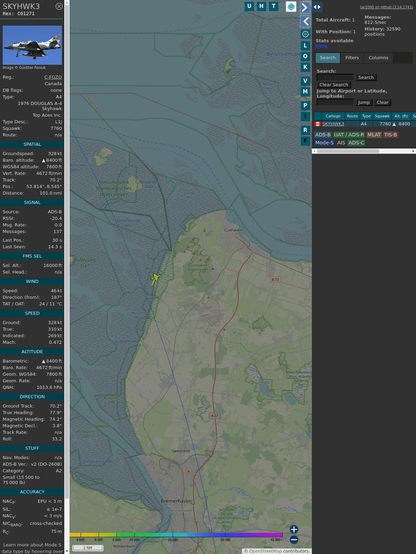Switch to the Columns tab
Image resolution: width=416 pixels, height=554 pixels.
pos(379,58)
